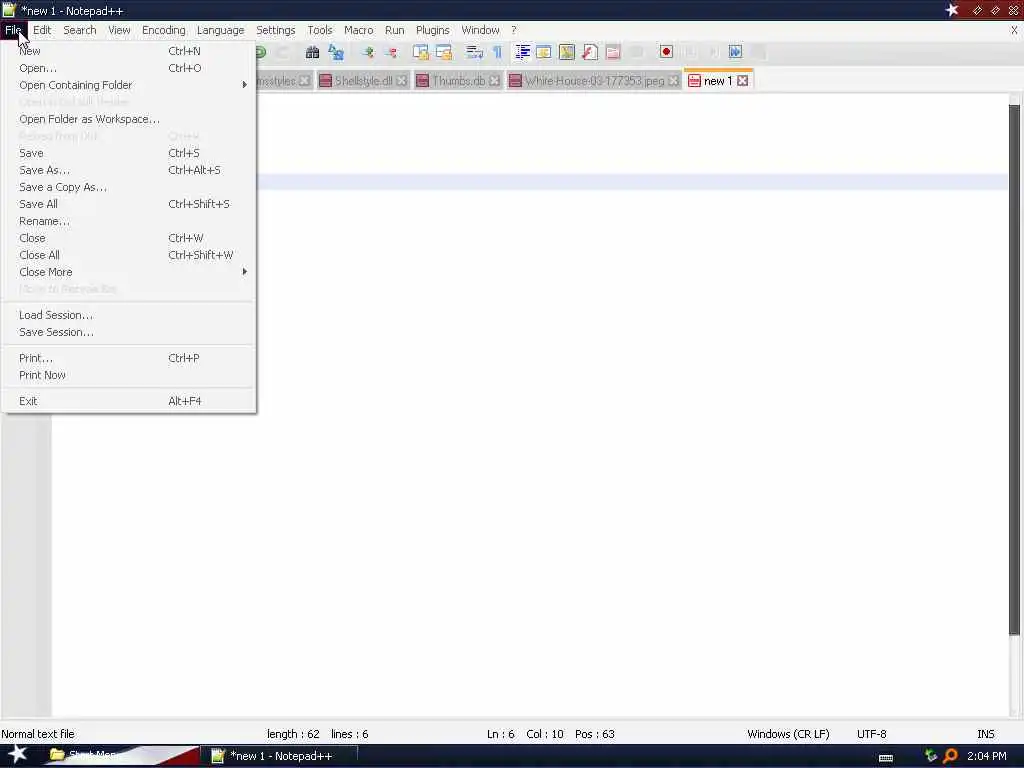Image resolution: width=1024 pixels, height=768 pixels.
Task: Click the star icon in title bar
Action: 952,10
